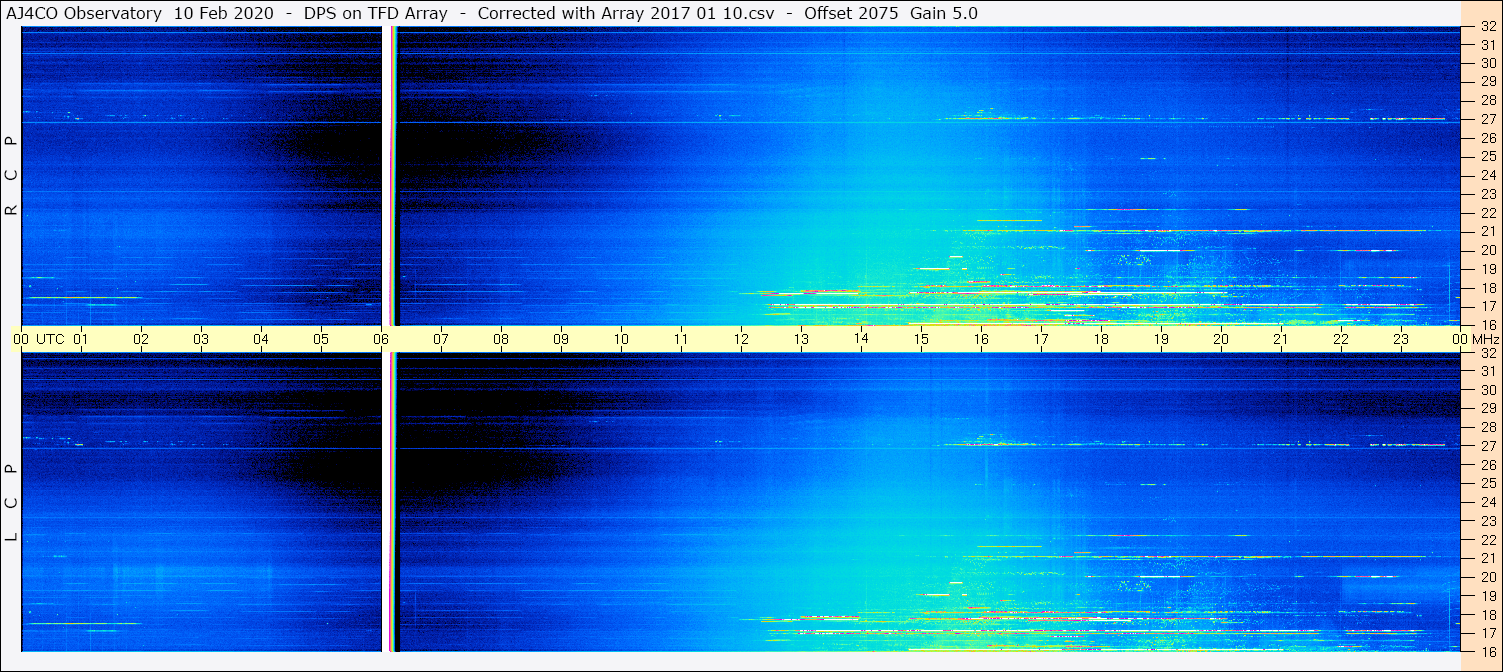Select hour marker 15 on the time axis
The height and width of the screenshot is (672, 1503).
pyautogui.click(x=921, y=339)
